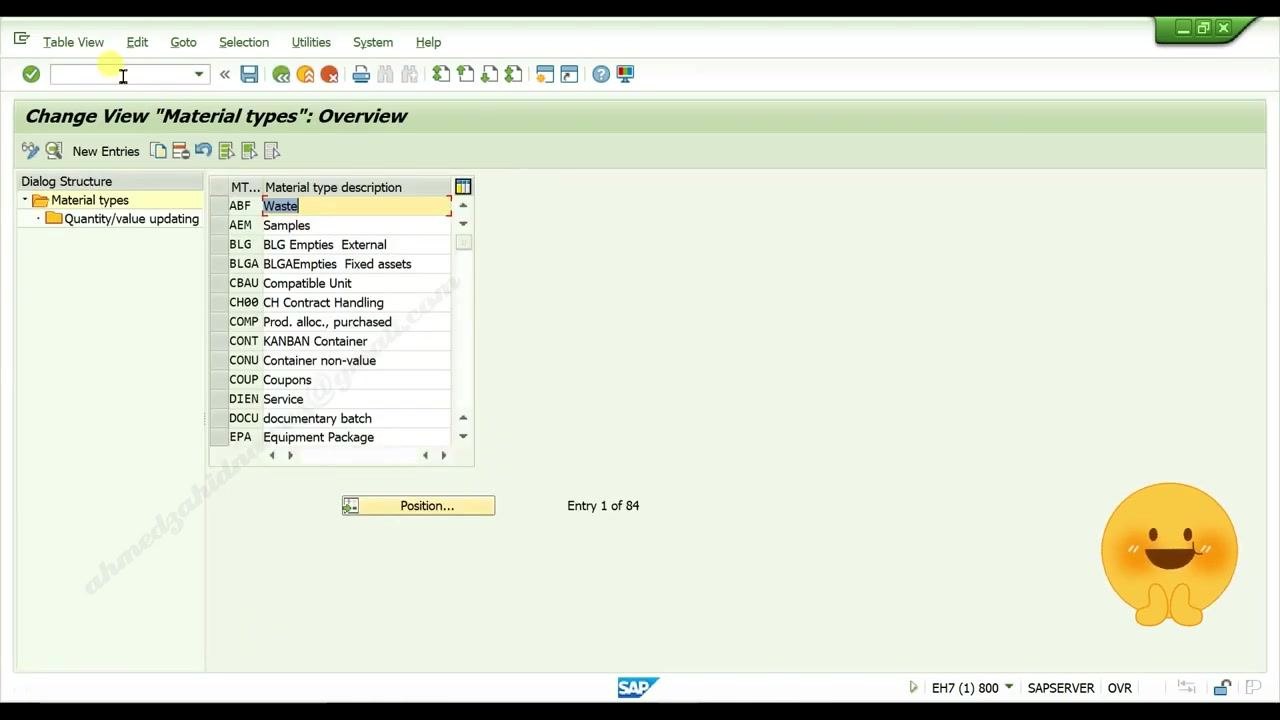Open the EH7 (1) 800 system dropdown
Screen dimensions: 1280x720
[x=1009, y=688]
